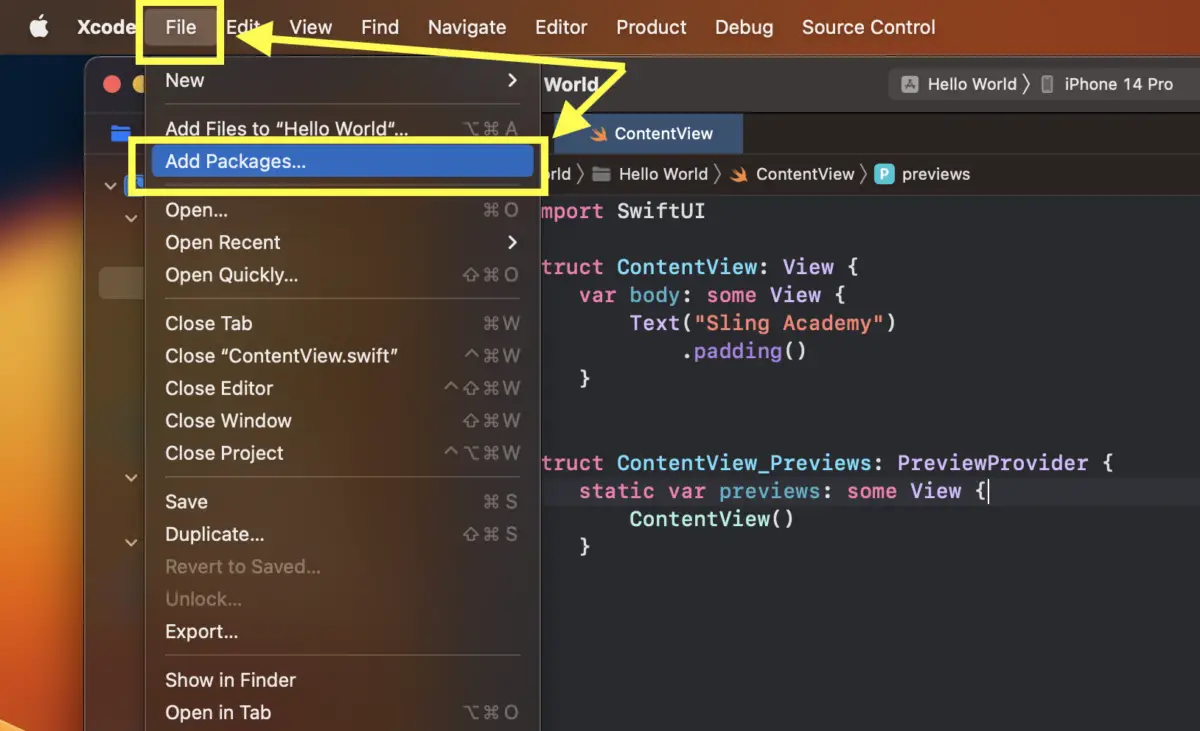Choose Open… in the File menu
The height and width of the screenshot is (731, 1200).
(342, 210)
